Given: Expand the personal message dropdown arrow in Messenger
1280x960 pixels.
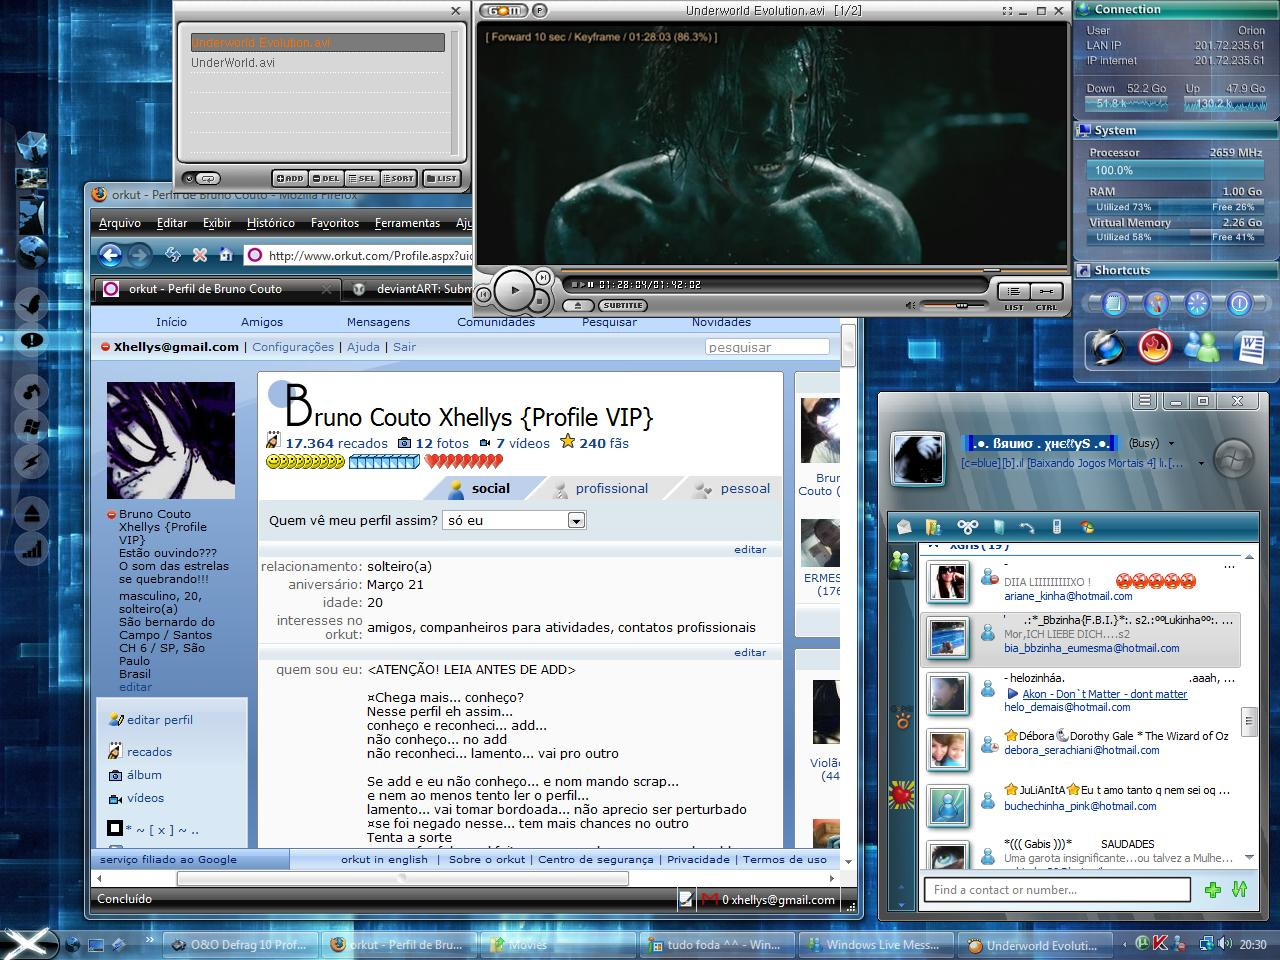Looking at the screenshot, I should [x=1201, y=463].
